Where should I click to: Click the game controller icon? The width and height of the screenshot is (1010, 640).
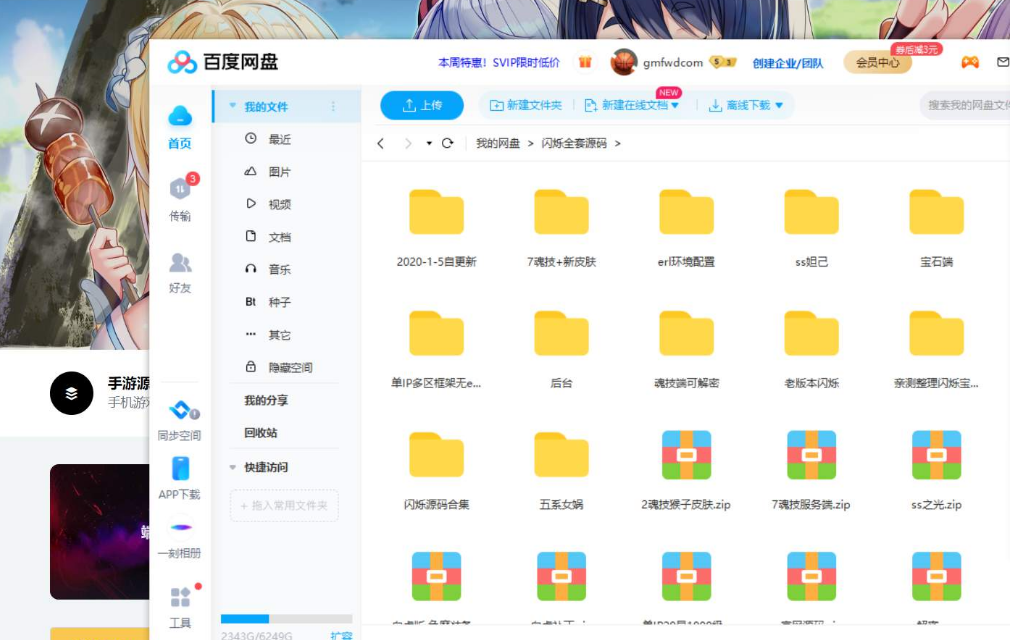pos(969,62)
